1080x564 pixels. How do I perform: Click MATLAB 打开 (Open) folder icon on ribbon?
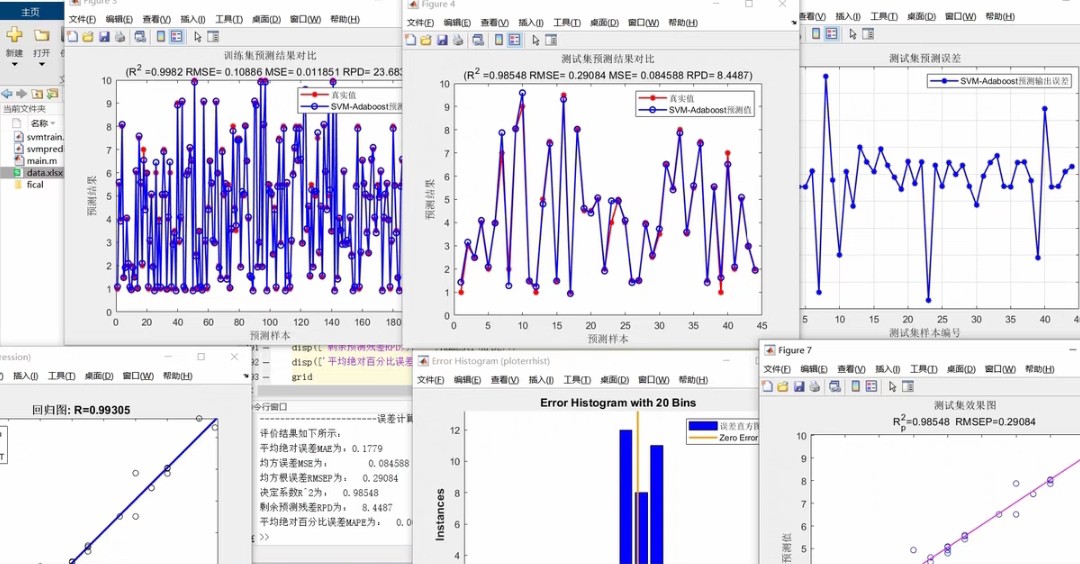click(41, 34)
